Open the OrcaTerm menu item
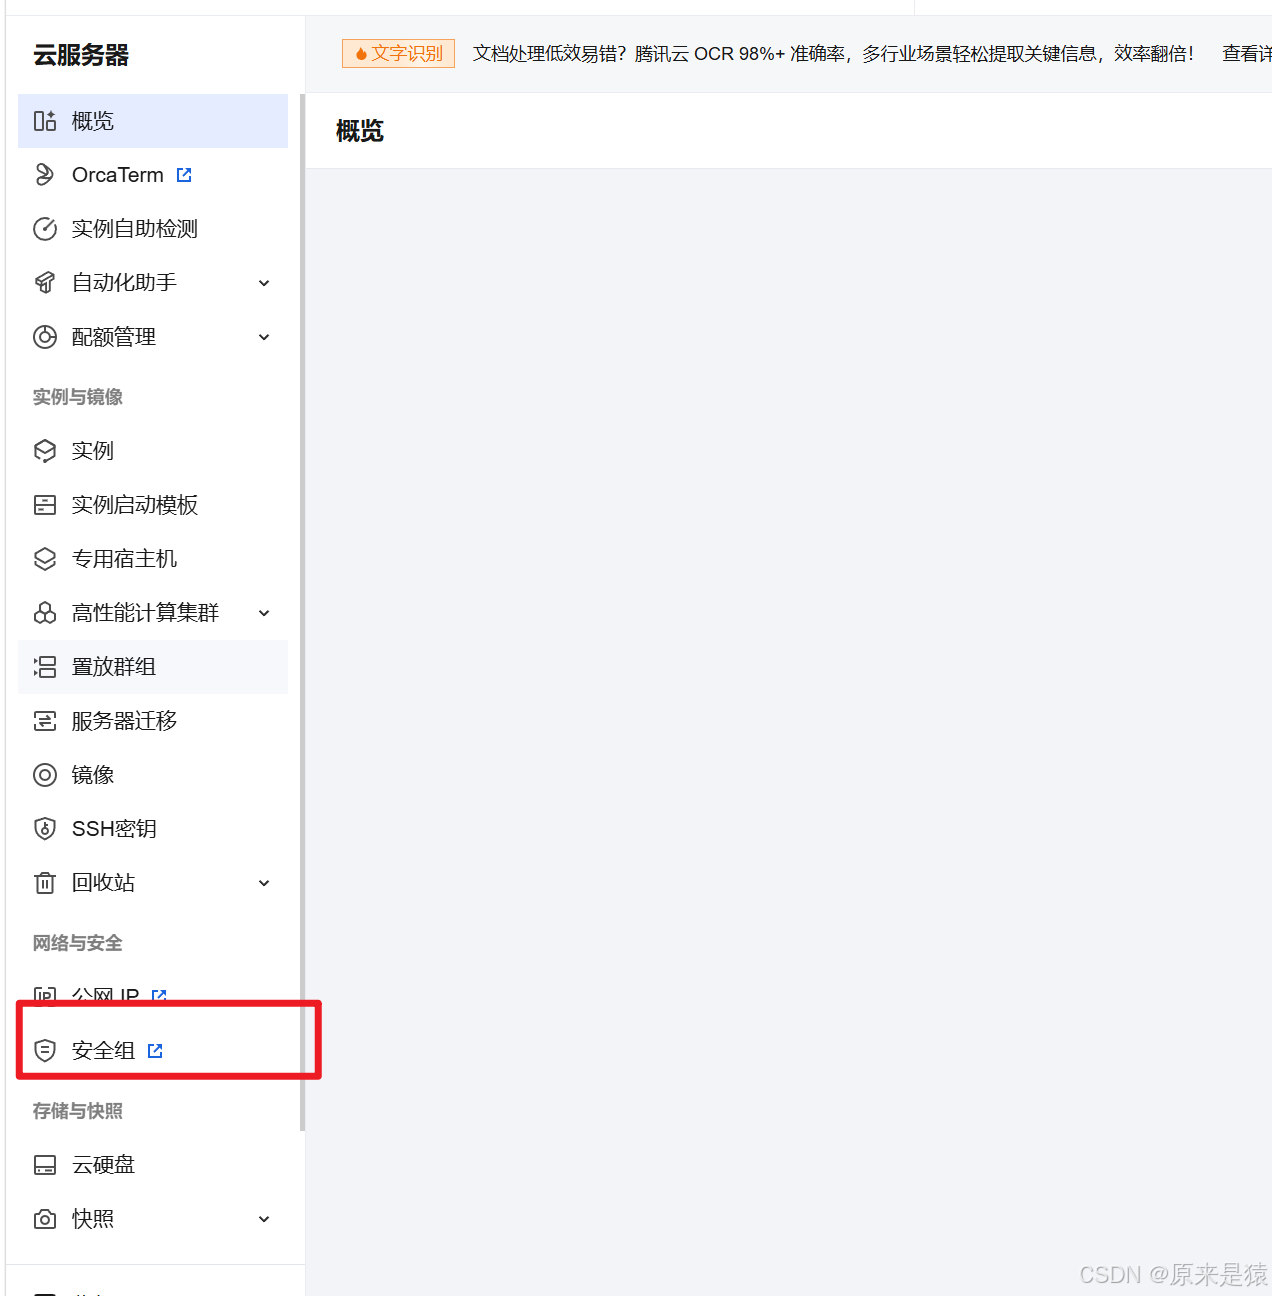This screenshot has width=1272, height=1296. coord(153,175)
